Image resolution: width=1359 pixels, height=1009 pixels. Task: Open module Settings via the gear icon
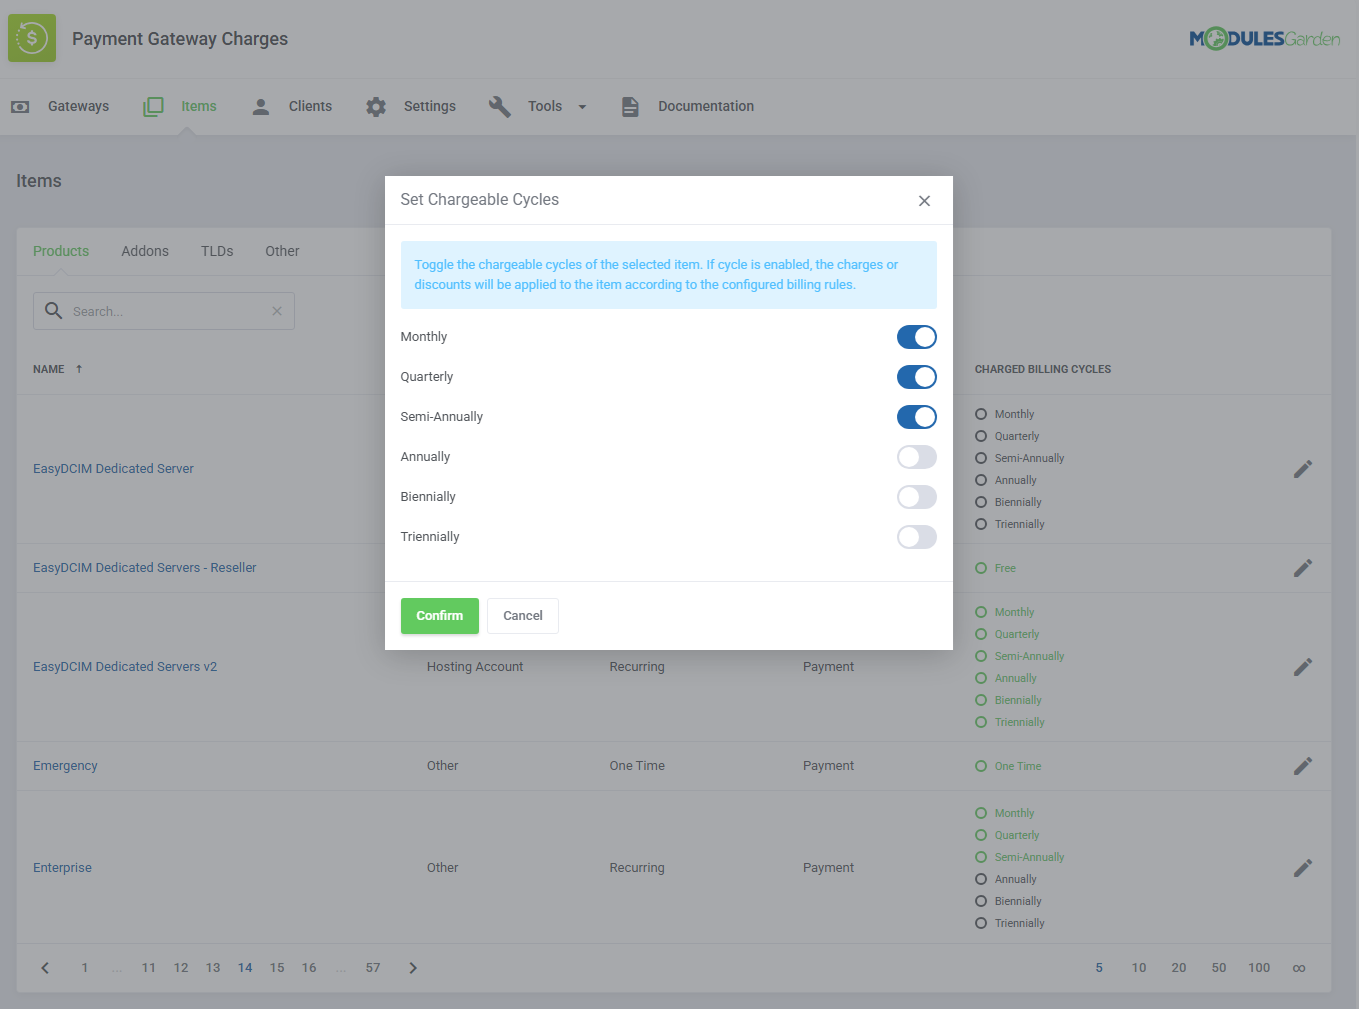(x=375, y=106)
